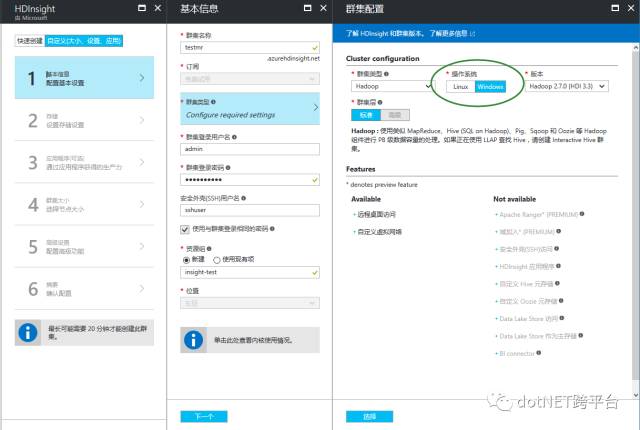This screenshot has height=430, width=640.
Task: Close the 群集配置 blade
Action: pos(631,8)
